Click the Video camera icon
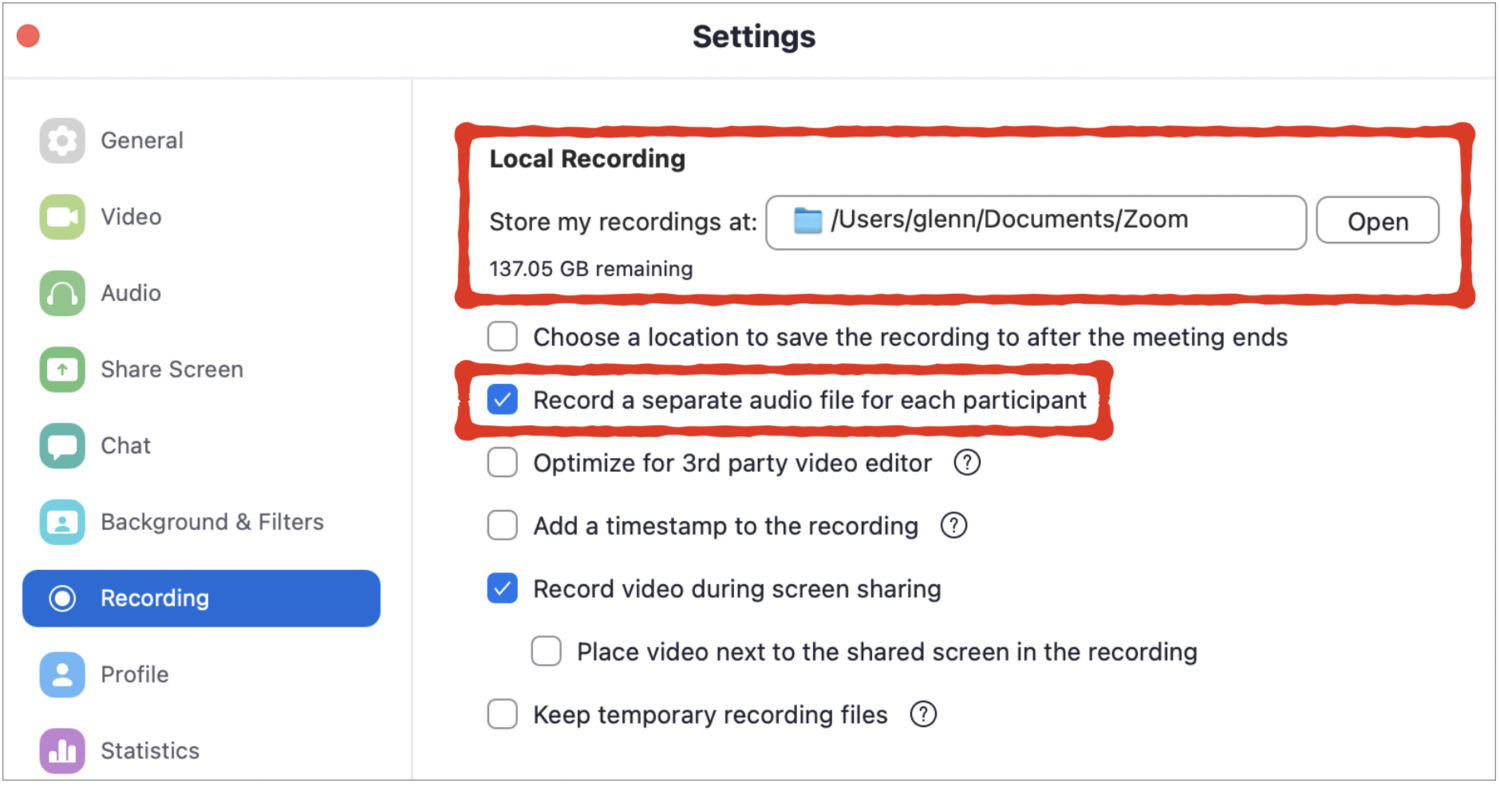The height and width of the screenshot is (787, 1500). point(62,217)
